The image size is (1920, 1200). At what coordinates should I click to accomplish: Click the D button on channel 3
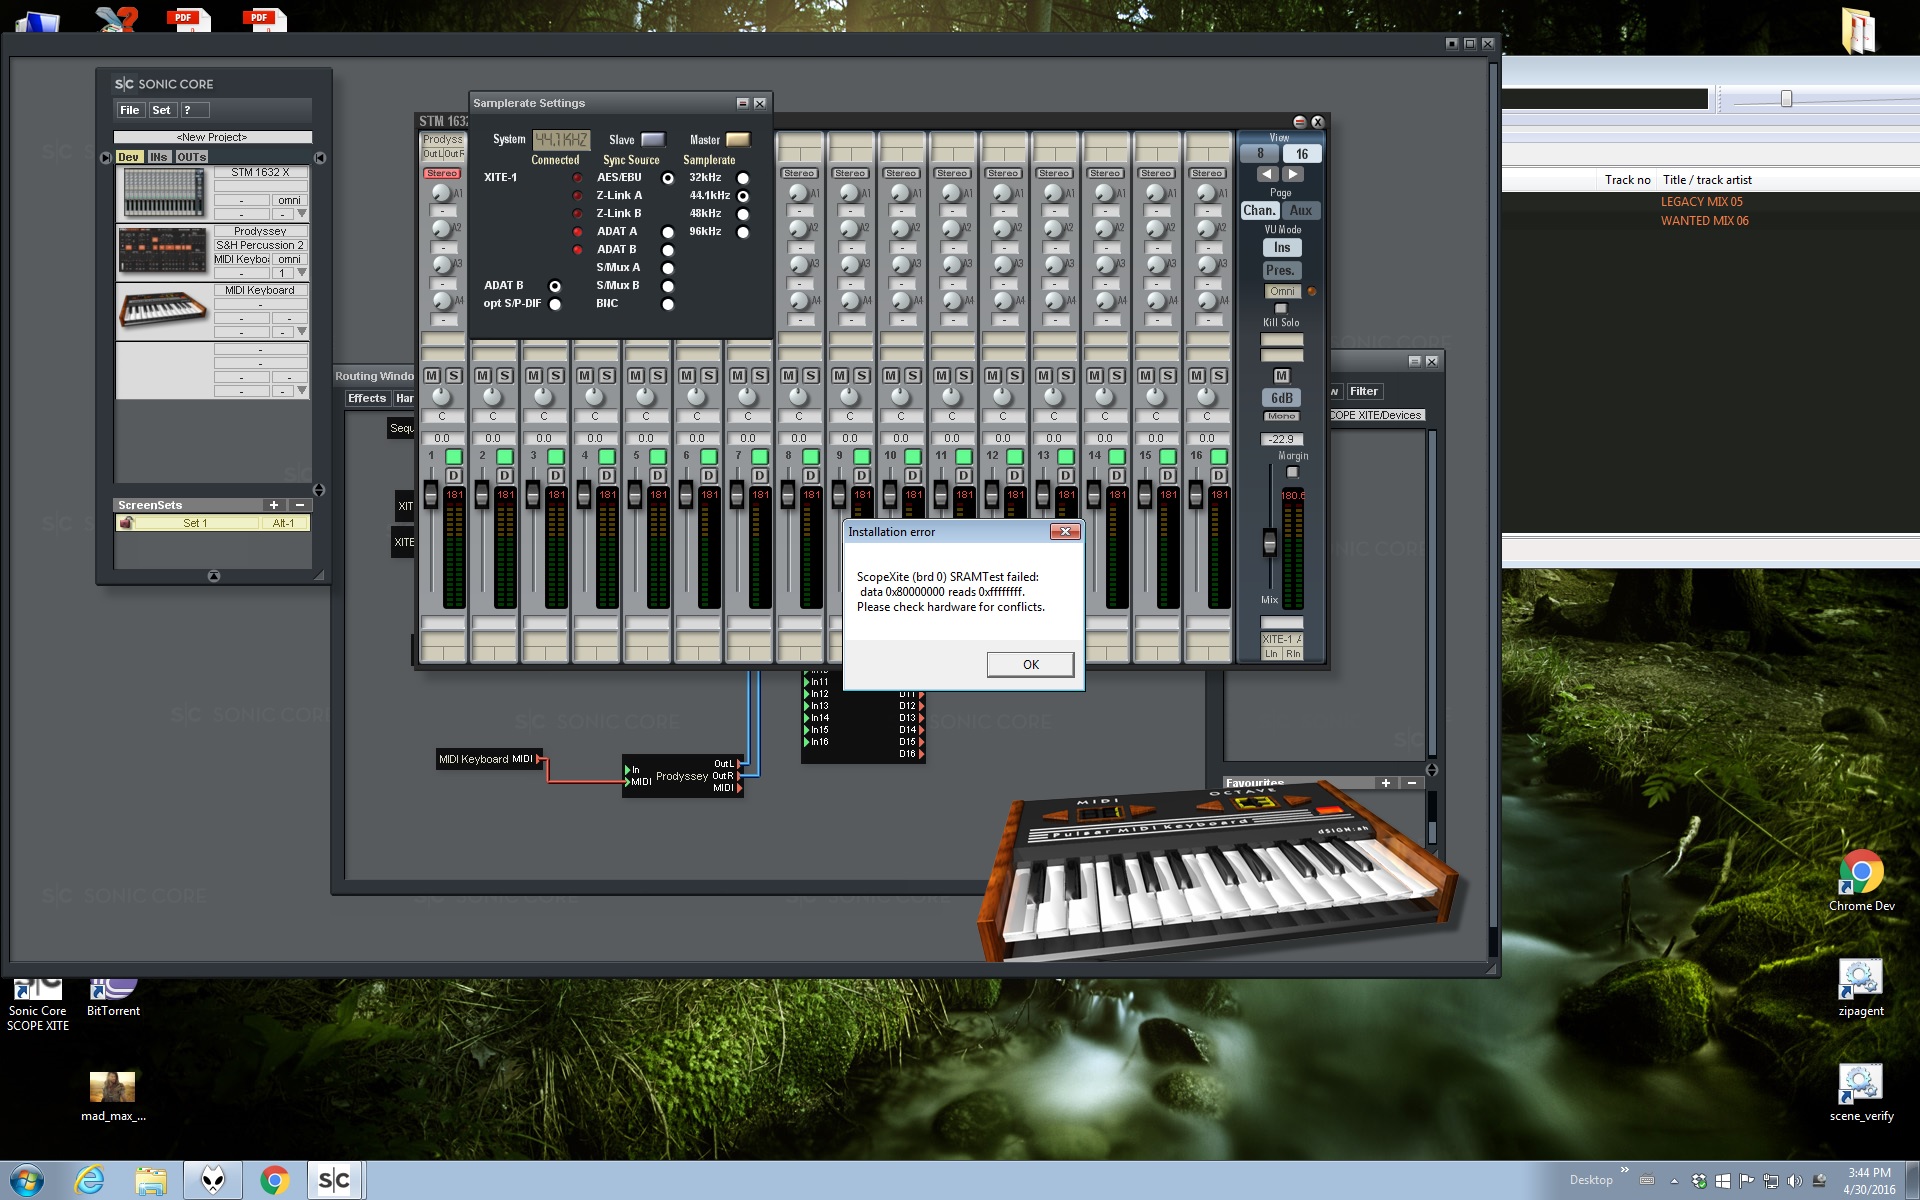pos(556,475)
